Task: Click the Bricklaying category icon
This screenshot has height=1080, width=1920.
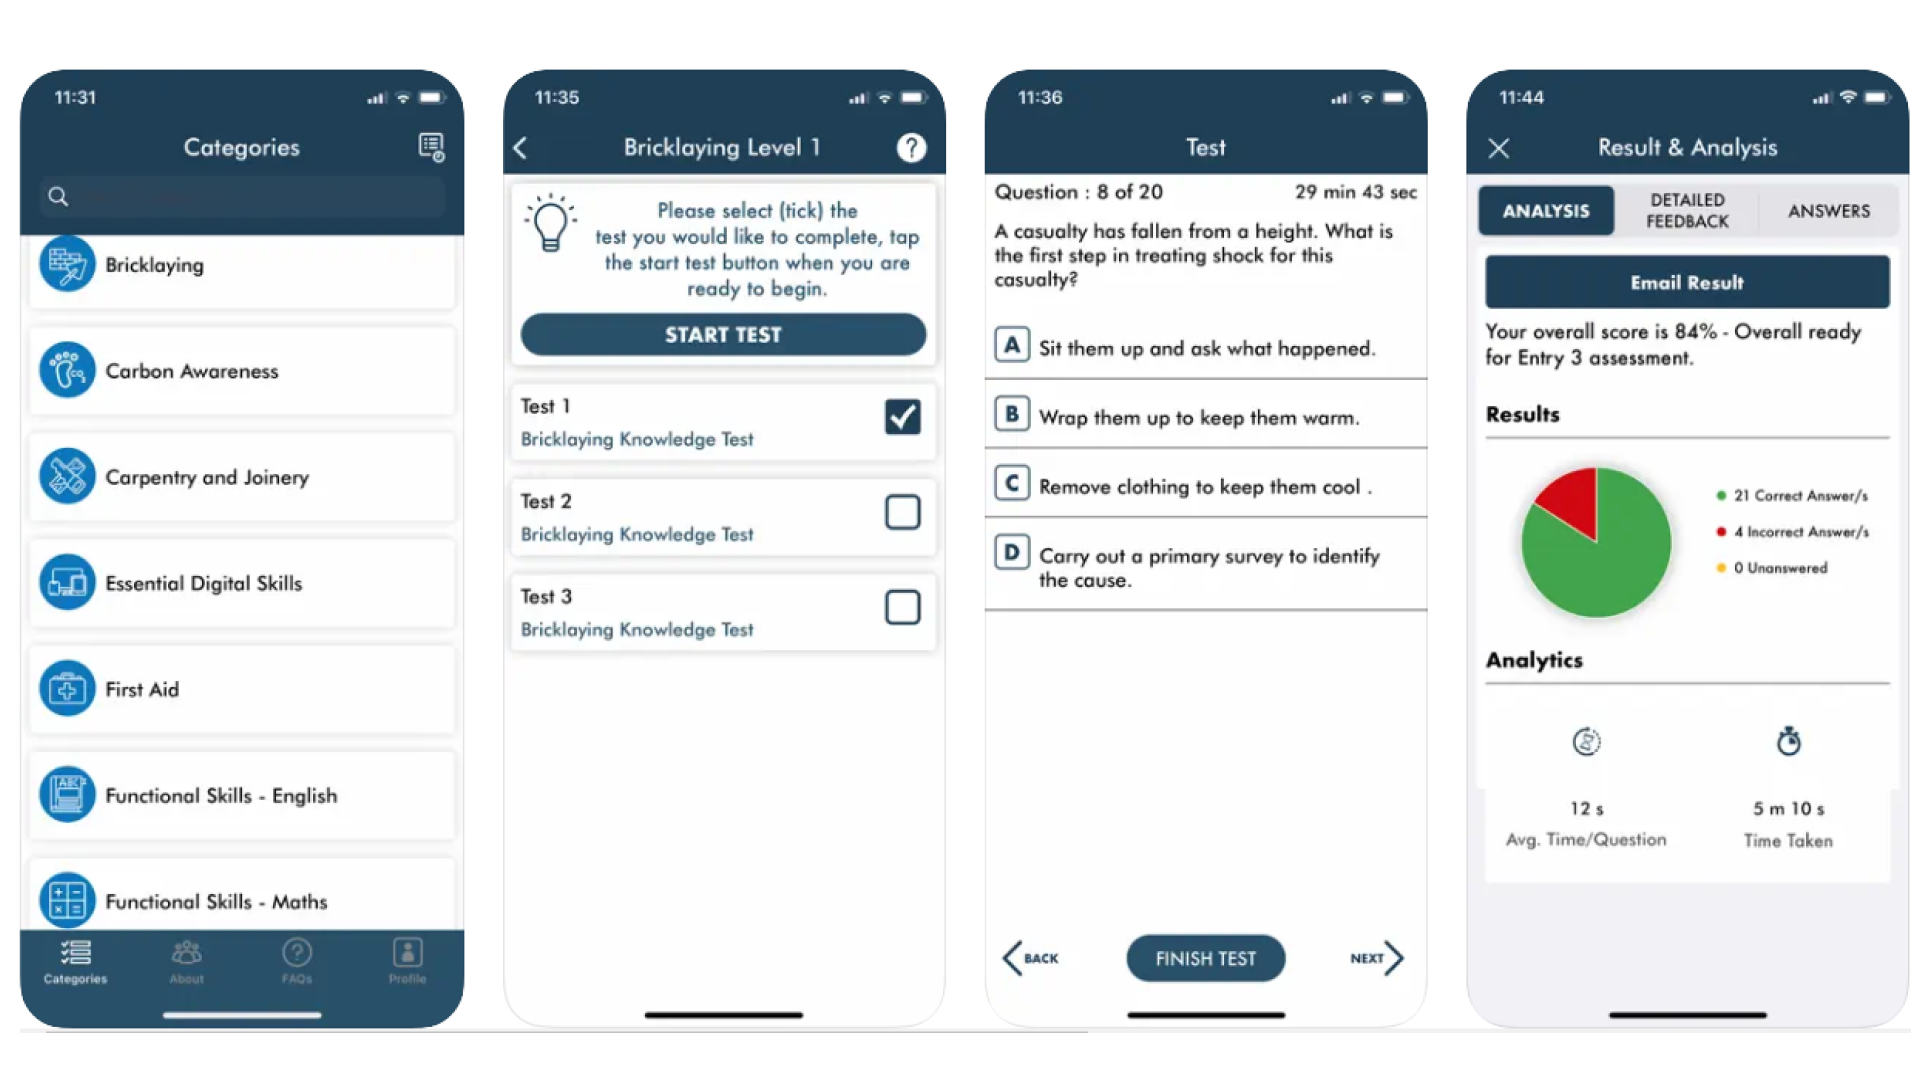Action: (x=67, y=264)
